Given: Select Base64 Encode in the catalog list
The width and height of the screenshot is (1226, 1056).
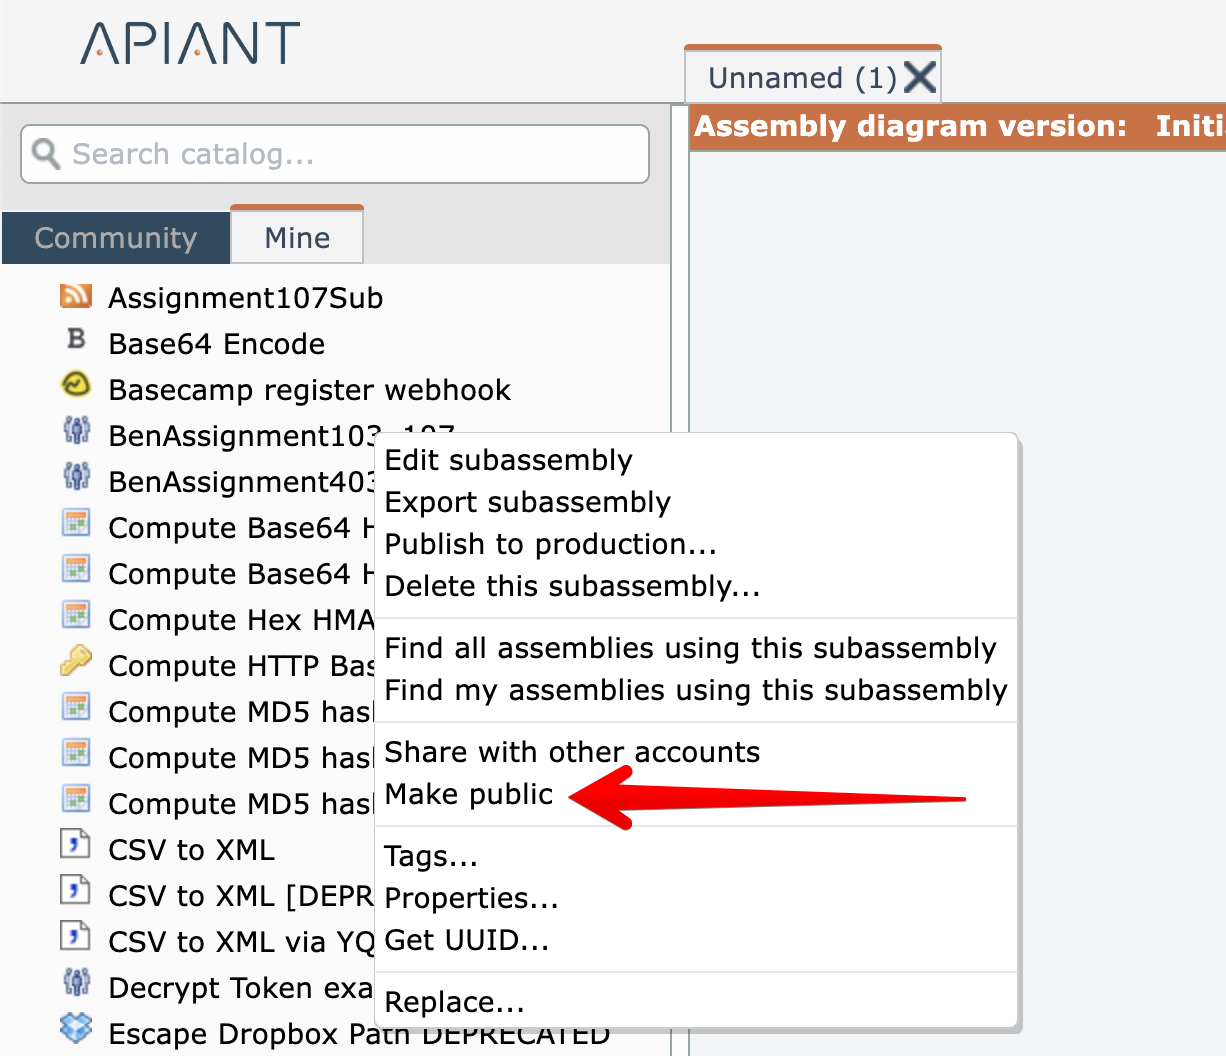Looking at the screenshot, I should click(x=217, y=344).
